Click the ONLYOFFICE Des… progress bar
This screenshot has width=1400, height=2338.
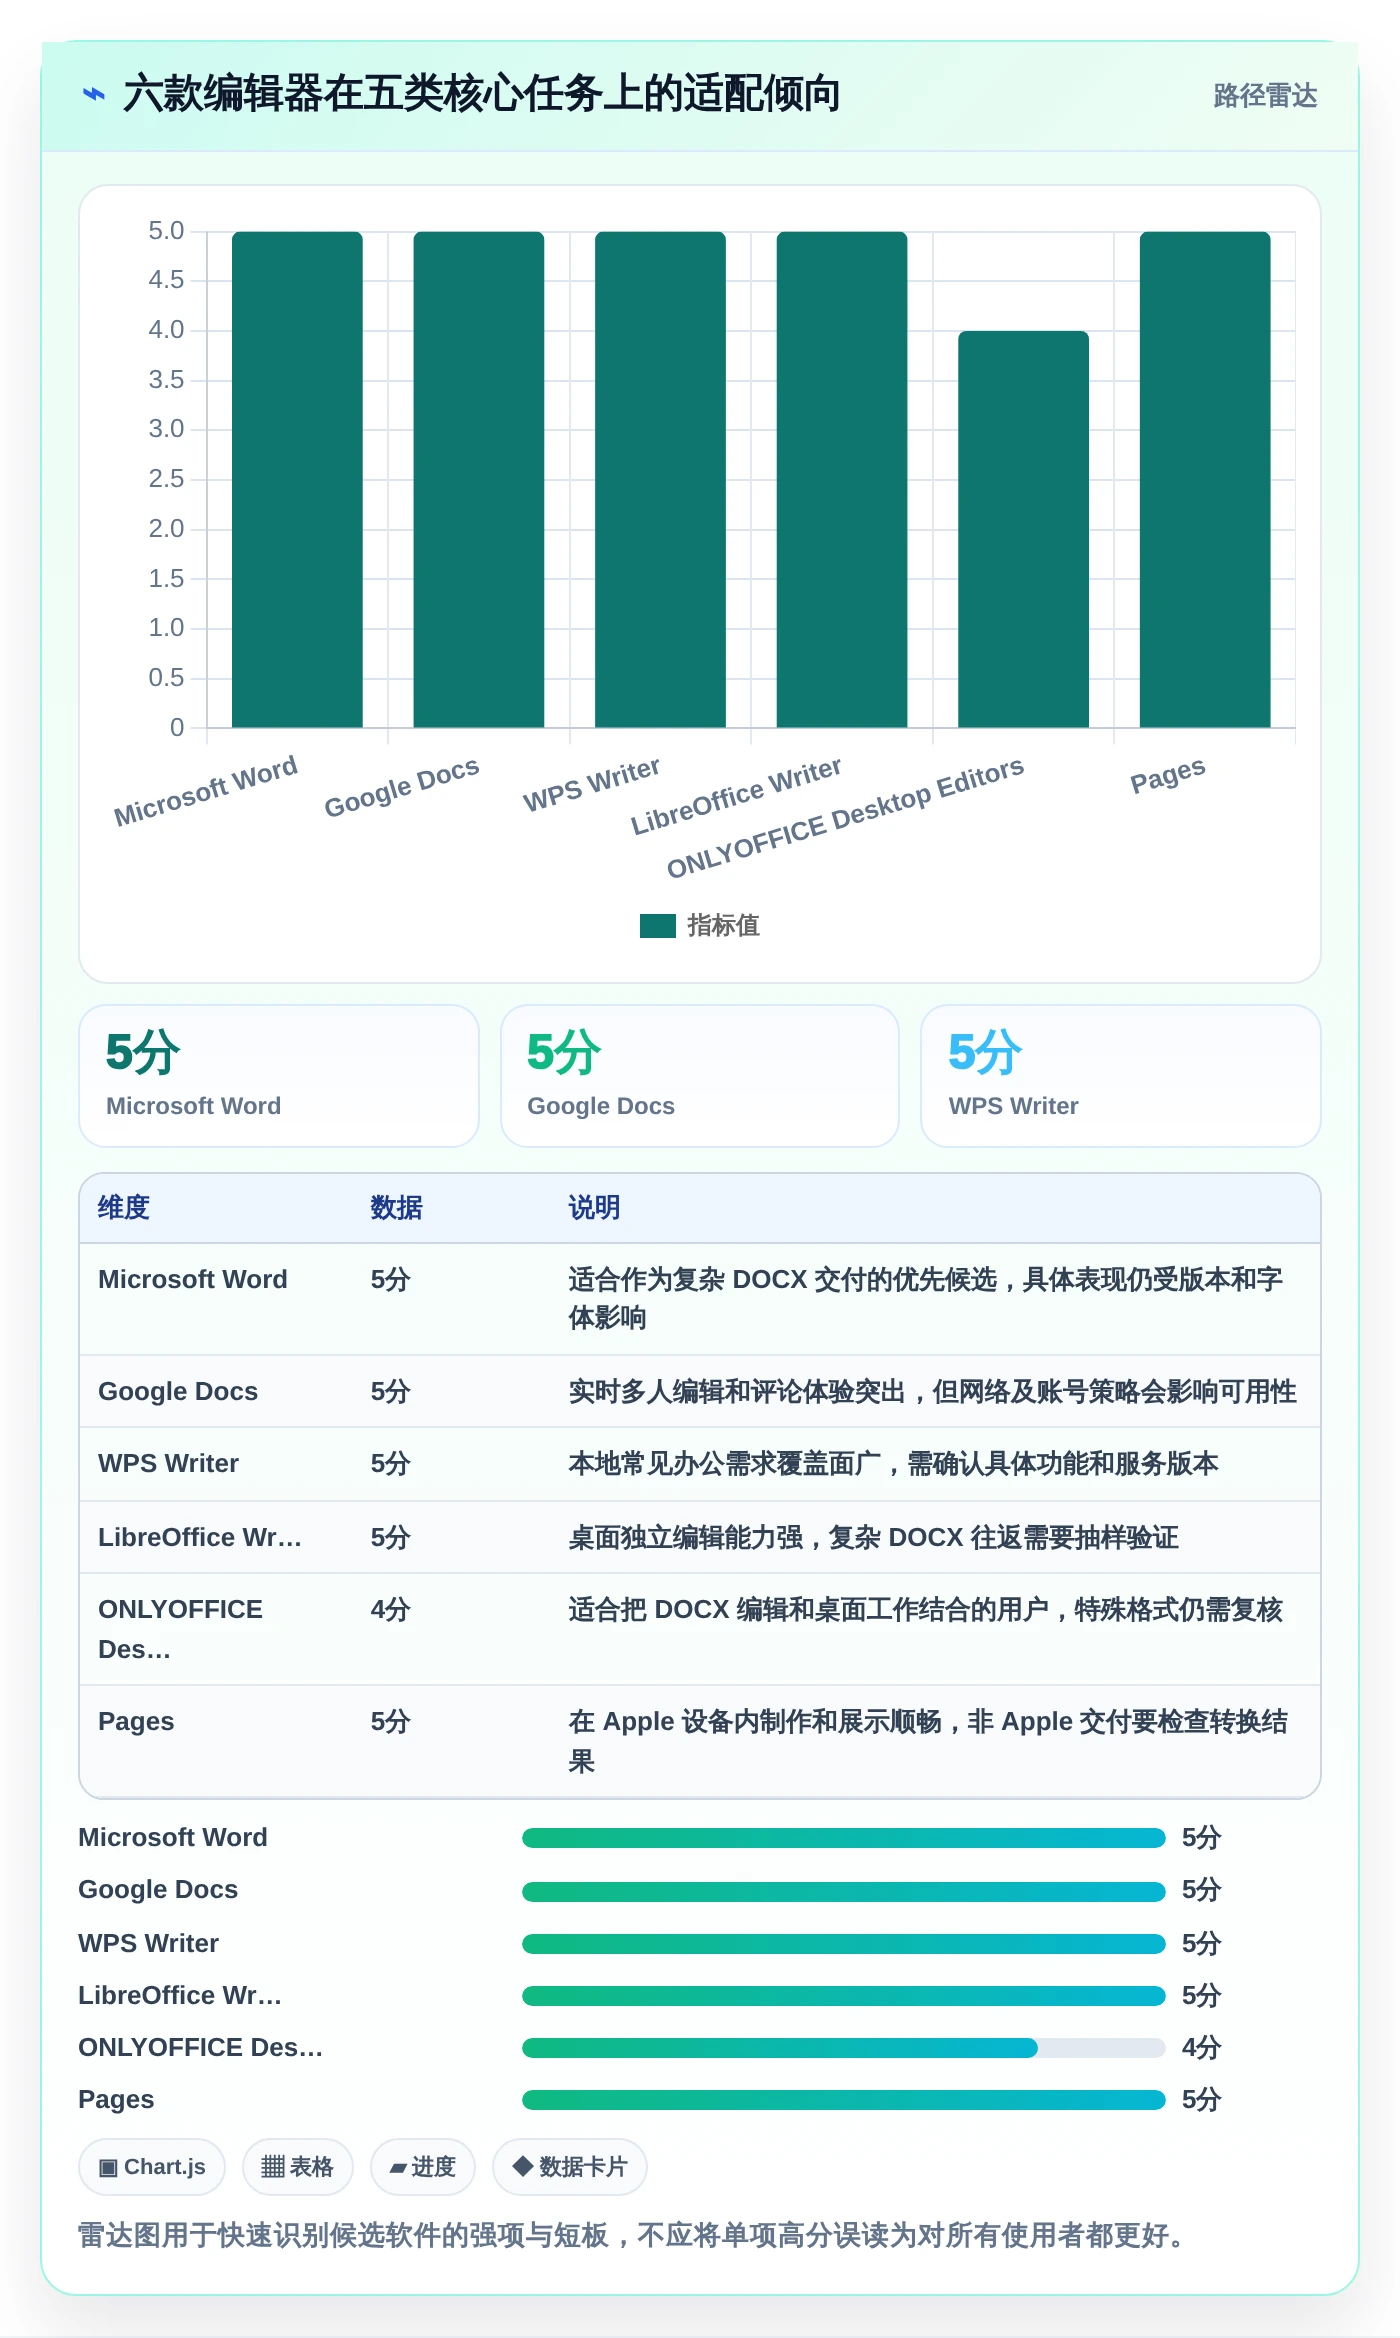pyautogui.click(x=844, y=2048)
